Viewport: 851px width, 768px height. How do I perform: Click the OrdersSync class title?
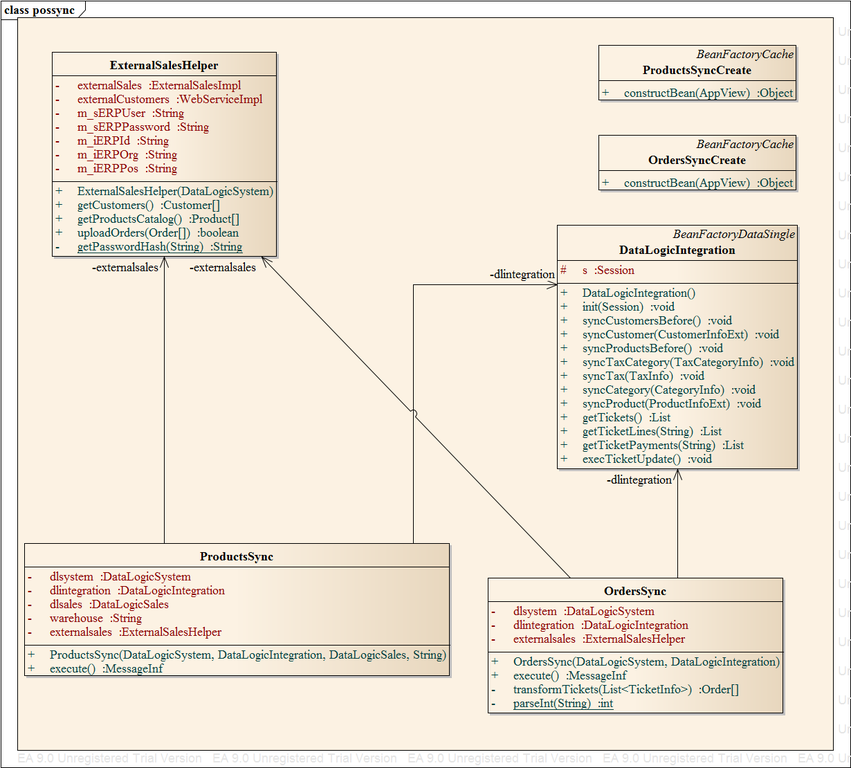point(635,591)
